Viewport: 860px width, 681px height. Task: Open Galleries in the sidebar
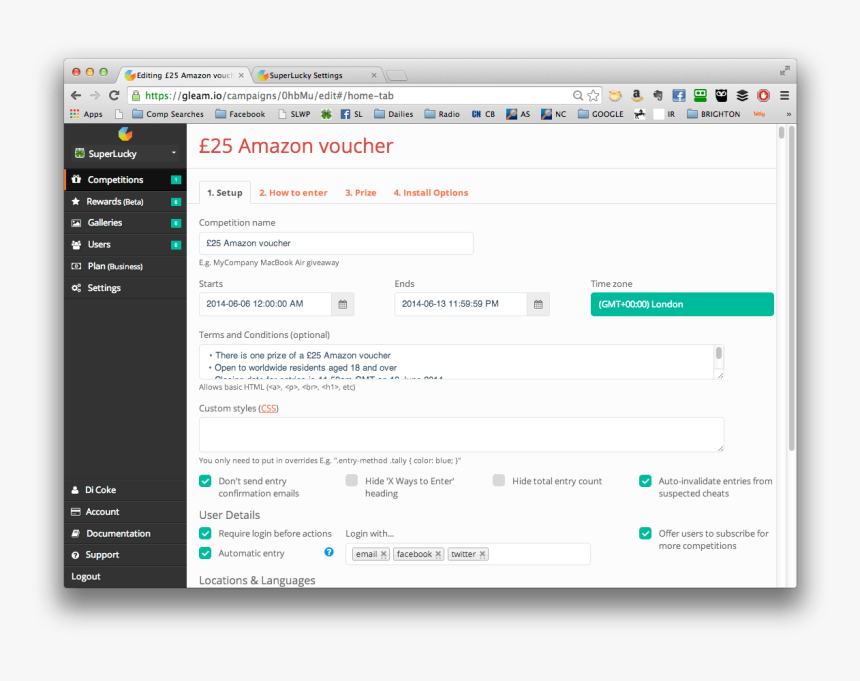click(125, 223)
